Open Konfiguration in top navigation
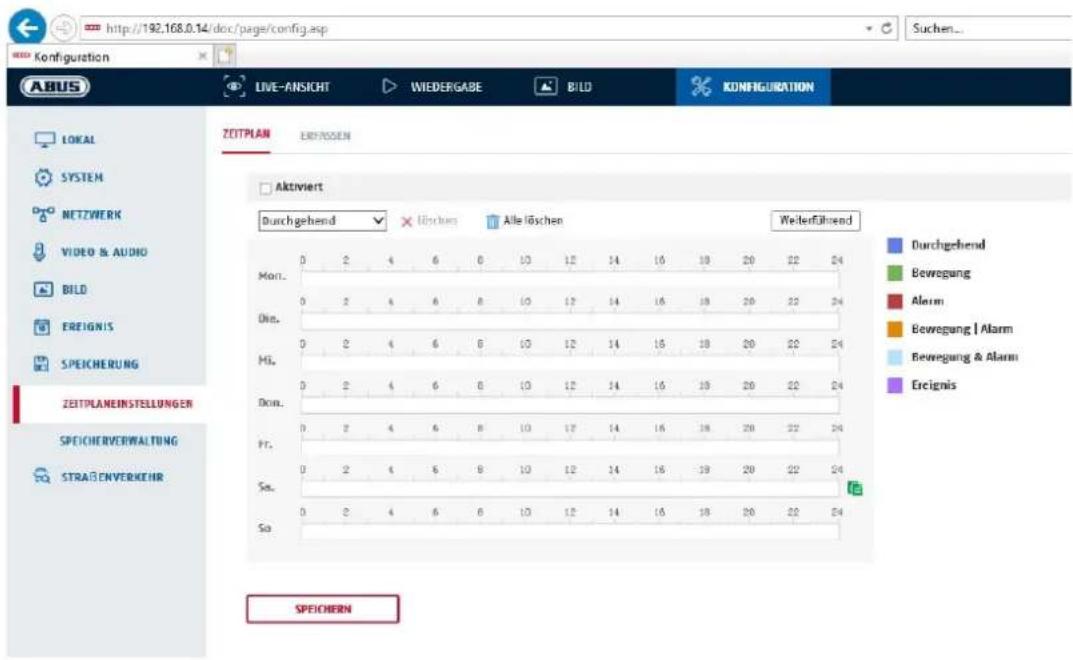Image resolution: width=1073 pixels, height=660 pixels. tap(753, 87)
